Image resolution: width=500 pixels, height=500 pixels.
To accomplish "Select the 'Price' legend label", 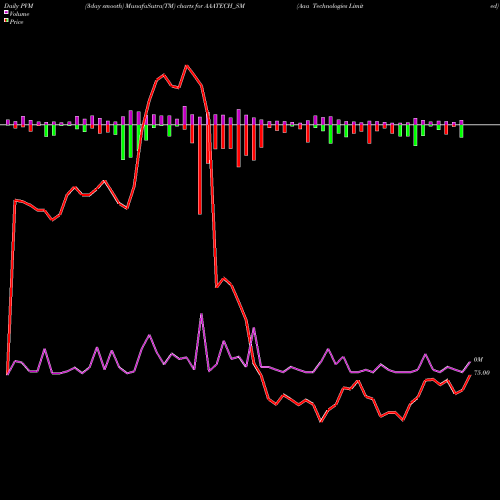I will pyautogui.click(x=16, y=22).
